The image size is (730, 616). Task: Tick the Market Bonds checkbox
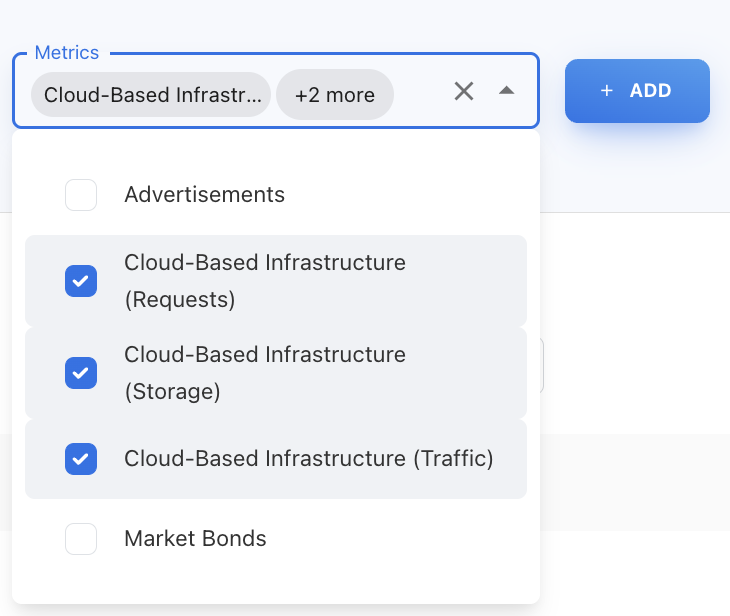coord(81,539)
